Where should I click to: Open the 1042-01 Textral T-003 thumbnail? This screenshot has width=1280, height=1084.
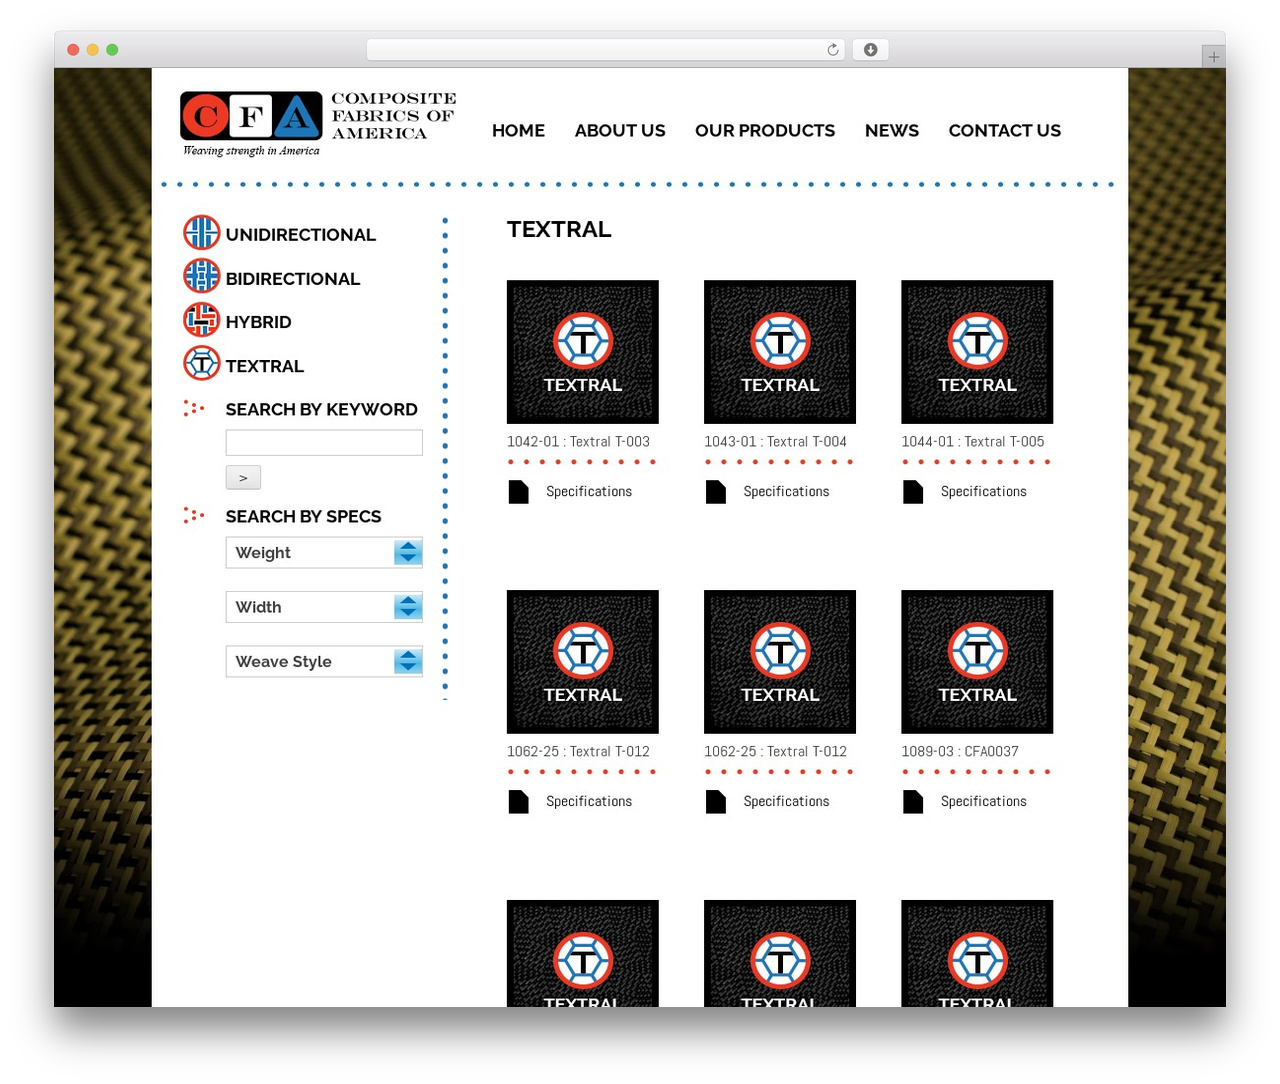[582, 352]
